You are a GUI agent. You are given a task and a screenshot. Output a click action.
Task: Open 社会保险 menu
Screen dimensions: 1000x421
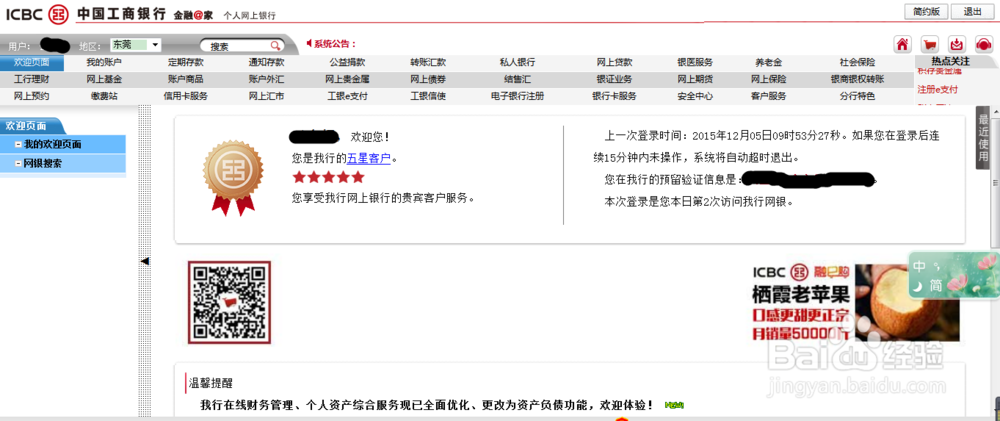[x=858, y=63]
